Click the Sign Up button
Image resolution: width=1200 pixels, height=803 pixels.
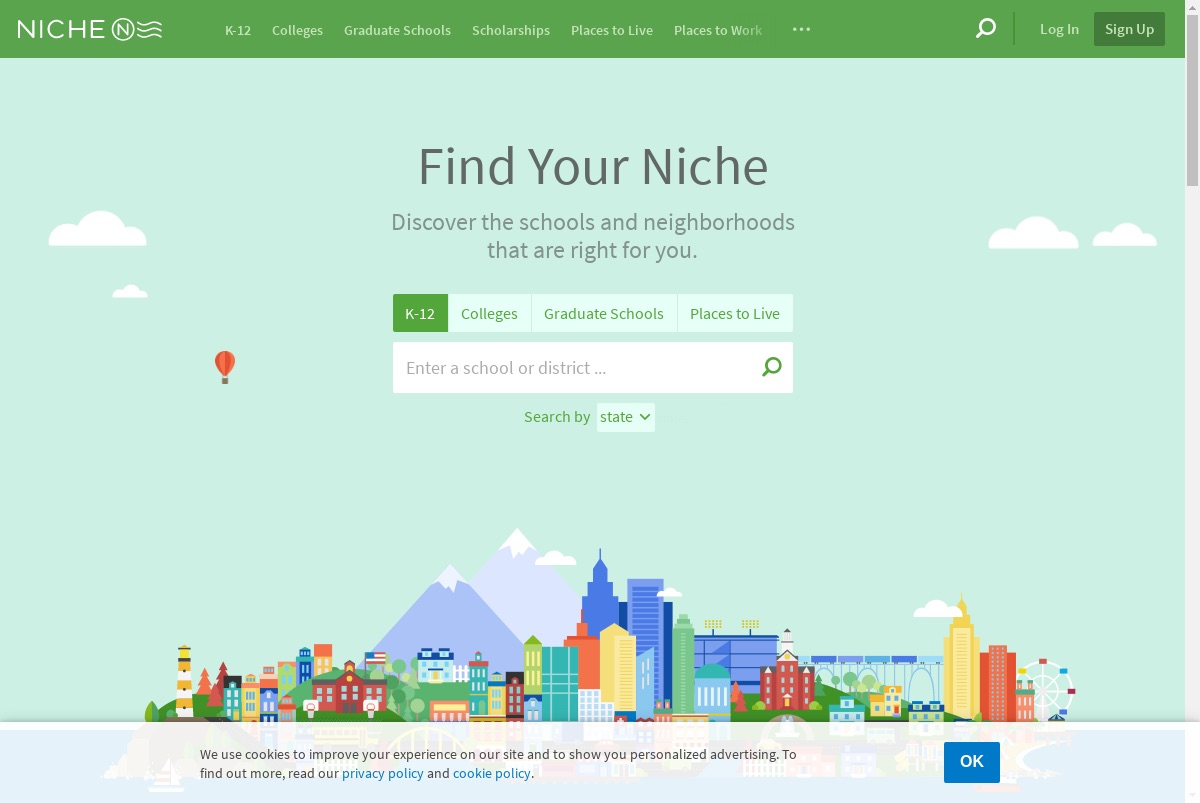(1129, 29)
